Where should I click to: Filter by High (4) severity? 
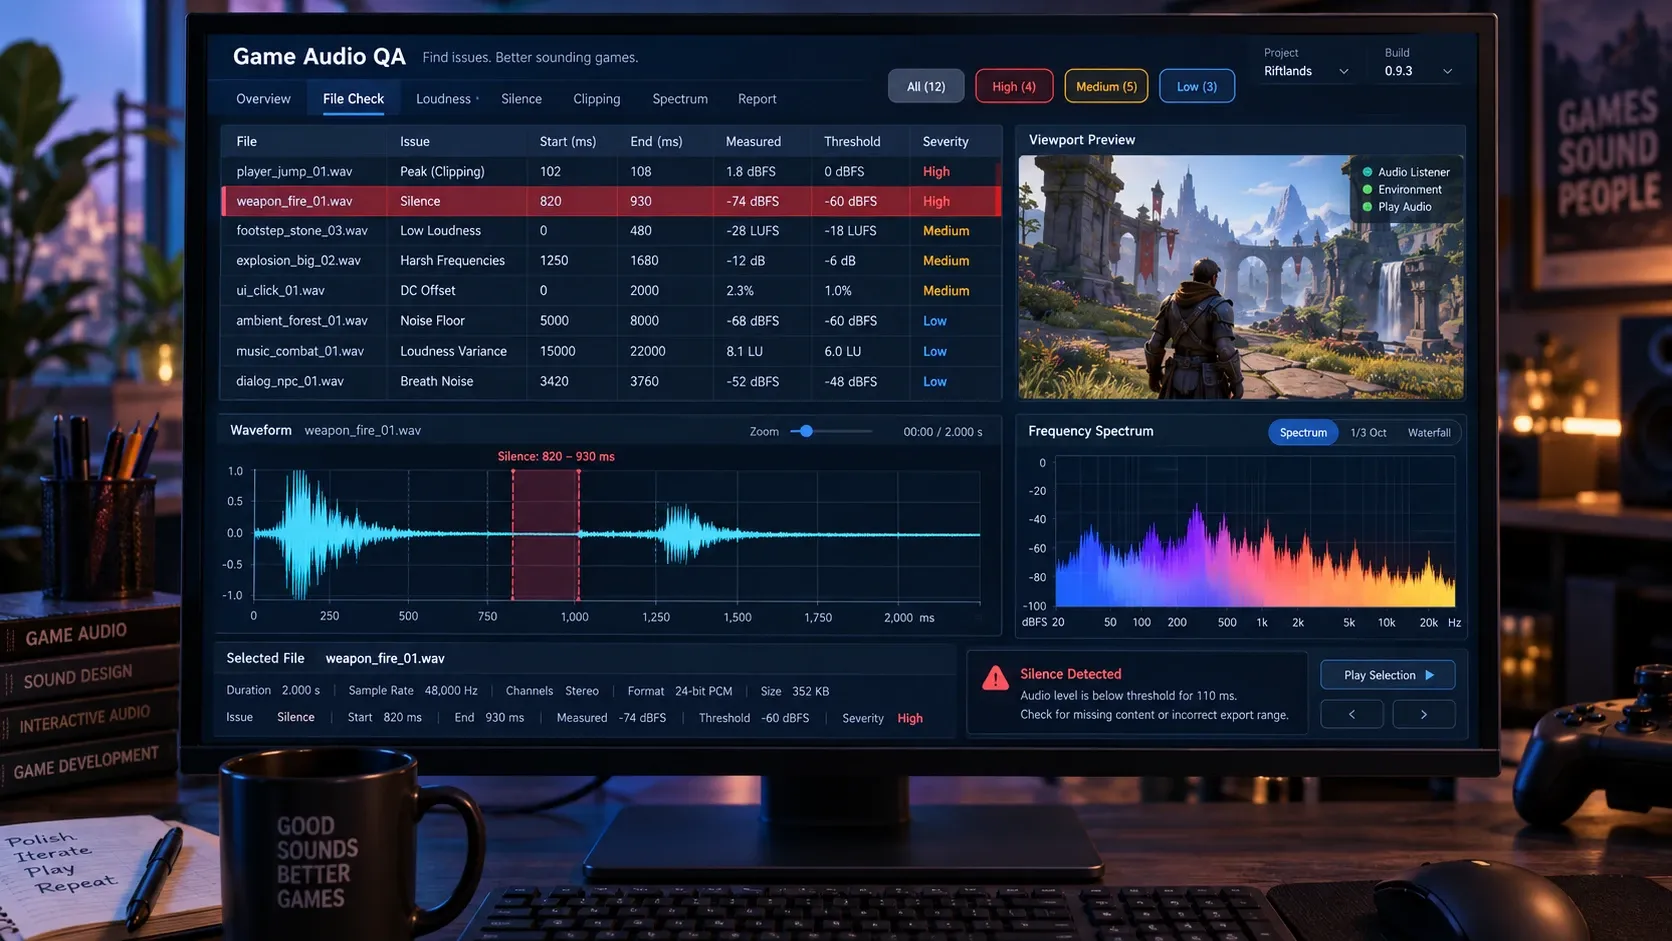point(1014,86)
